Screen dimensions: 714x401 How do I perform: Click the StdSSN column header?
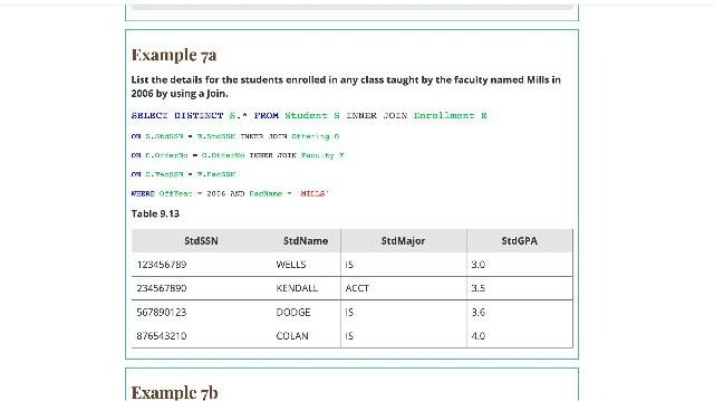pyautogui.click(x=201, y=241)
